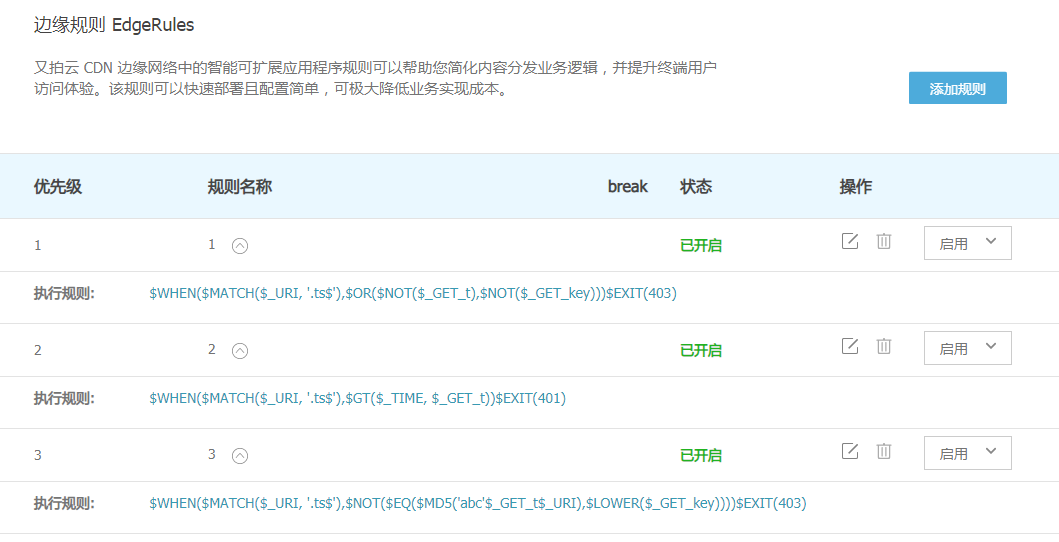
Task: Edit rule 1 with the pencil icon
Action: point(850,241)
